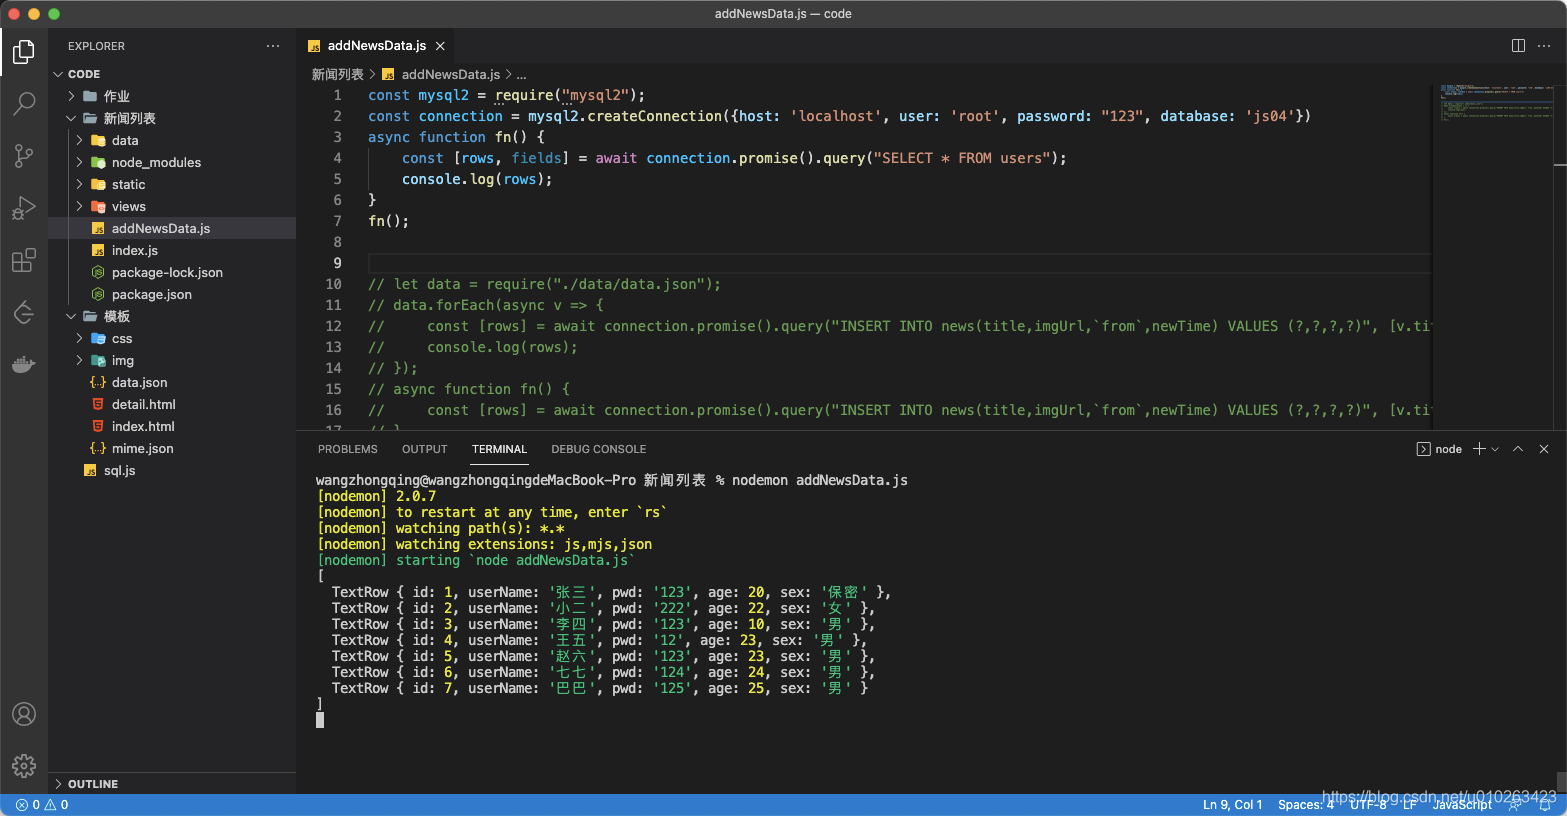Open the new terminal launch profile dropdown
The height and width of the screenshot is (816, 1567).
pos(1495,449)
